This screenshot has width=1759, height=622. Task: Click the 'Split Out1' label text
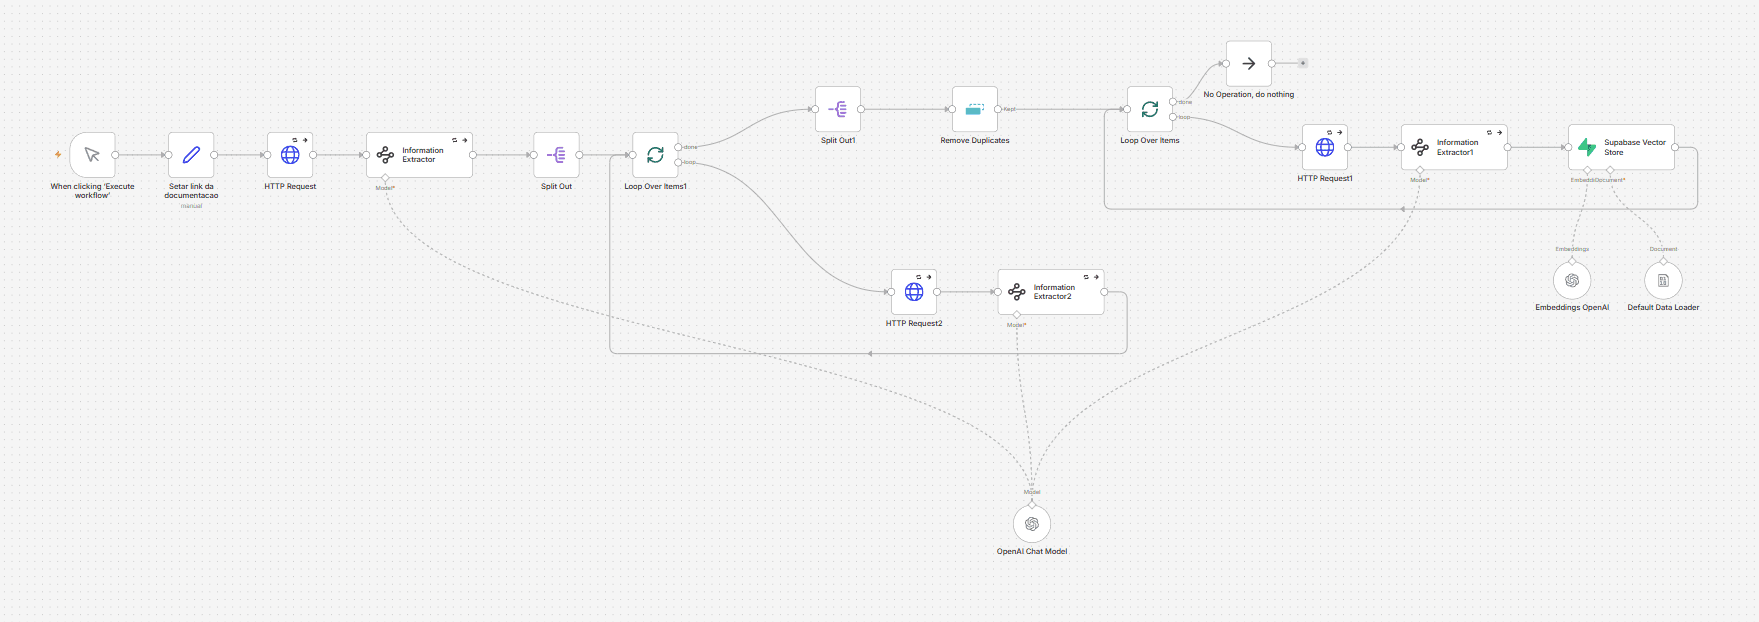coord(838,141)
